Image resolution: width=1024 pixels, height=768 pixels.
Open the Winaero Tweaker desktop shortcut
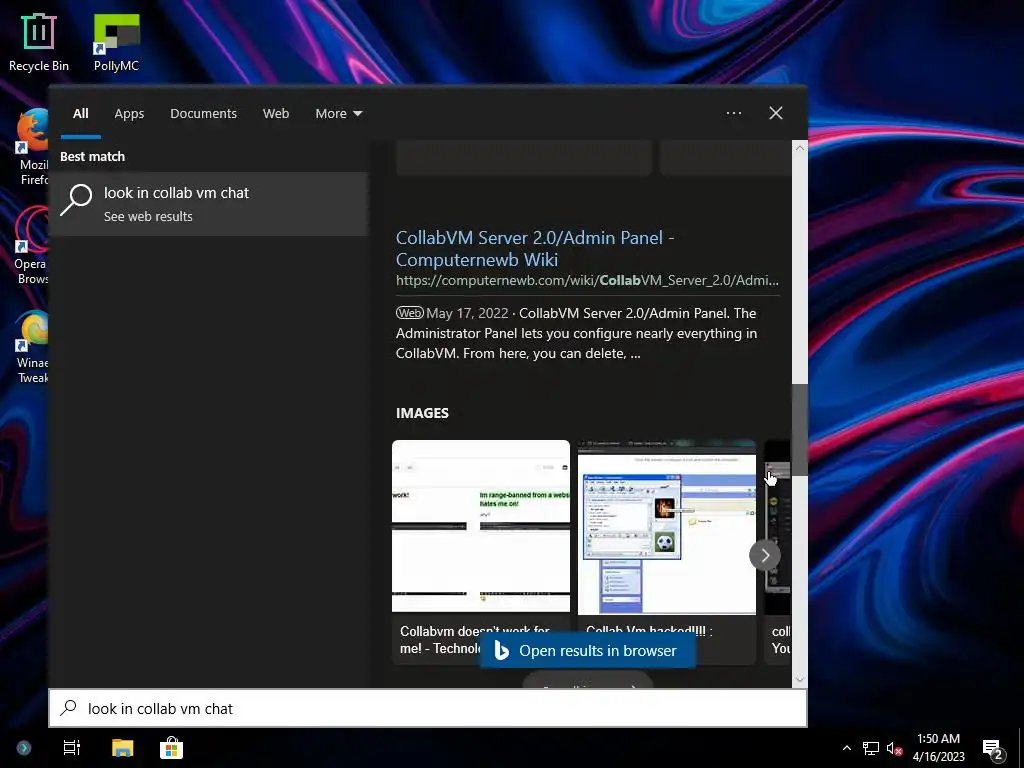click(x=33, y=347)
